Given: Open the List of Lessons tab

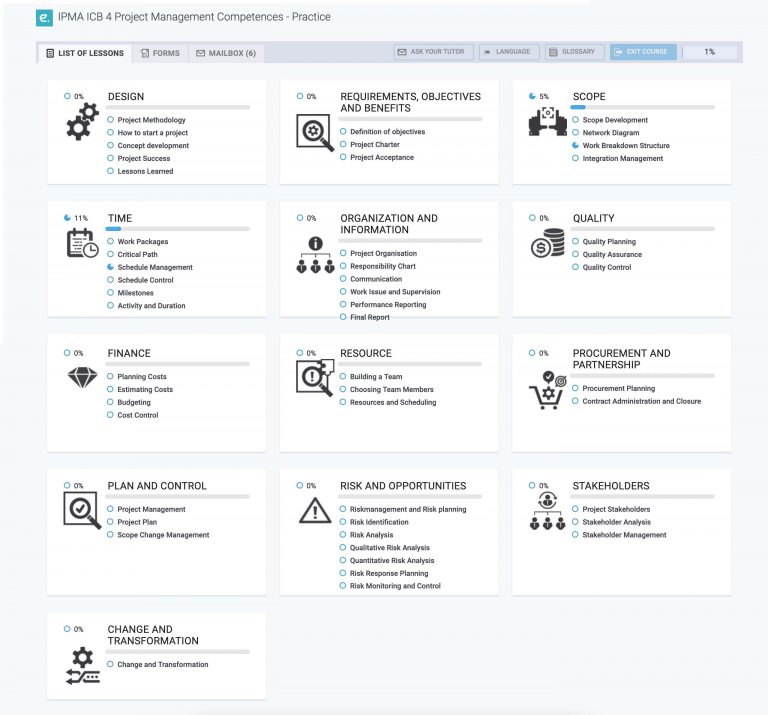Looking at the screenshot, I should click(84, 53).
